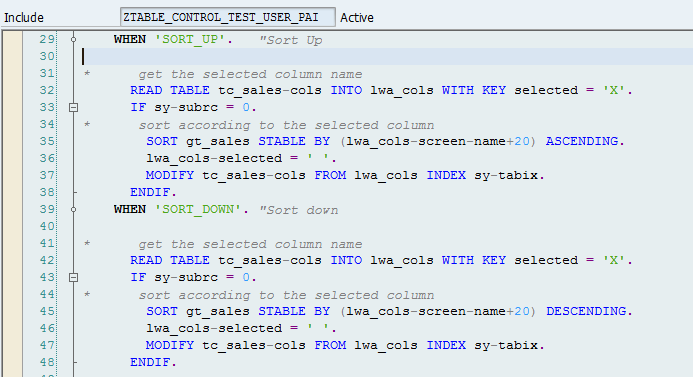693x377 pixels.
Task: Click the "Sort down comment
Action: click(x=299, y=210)
